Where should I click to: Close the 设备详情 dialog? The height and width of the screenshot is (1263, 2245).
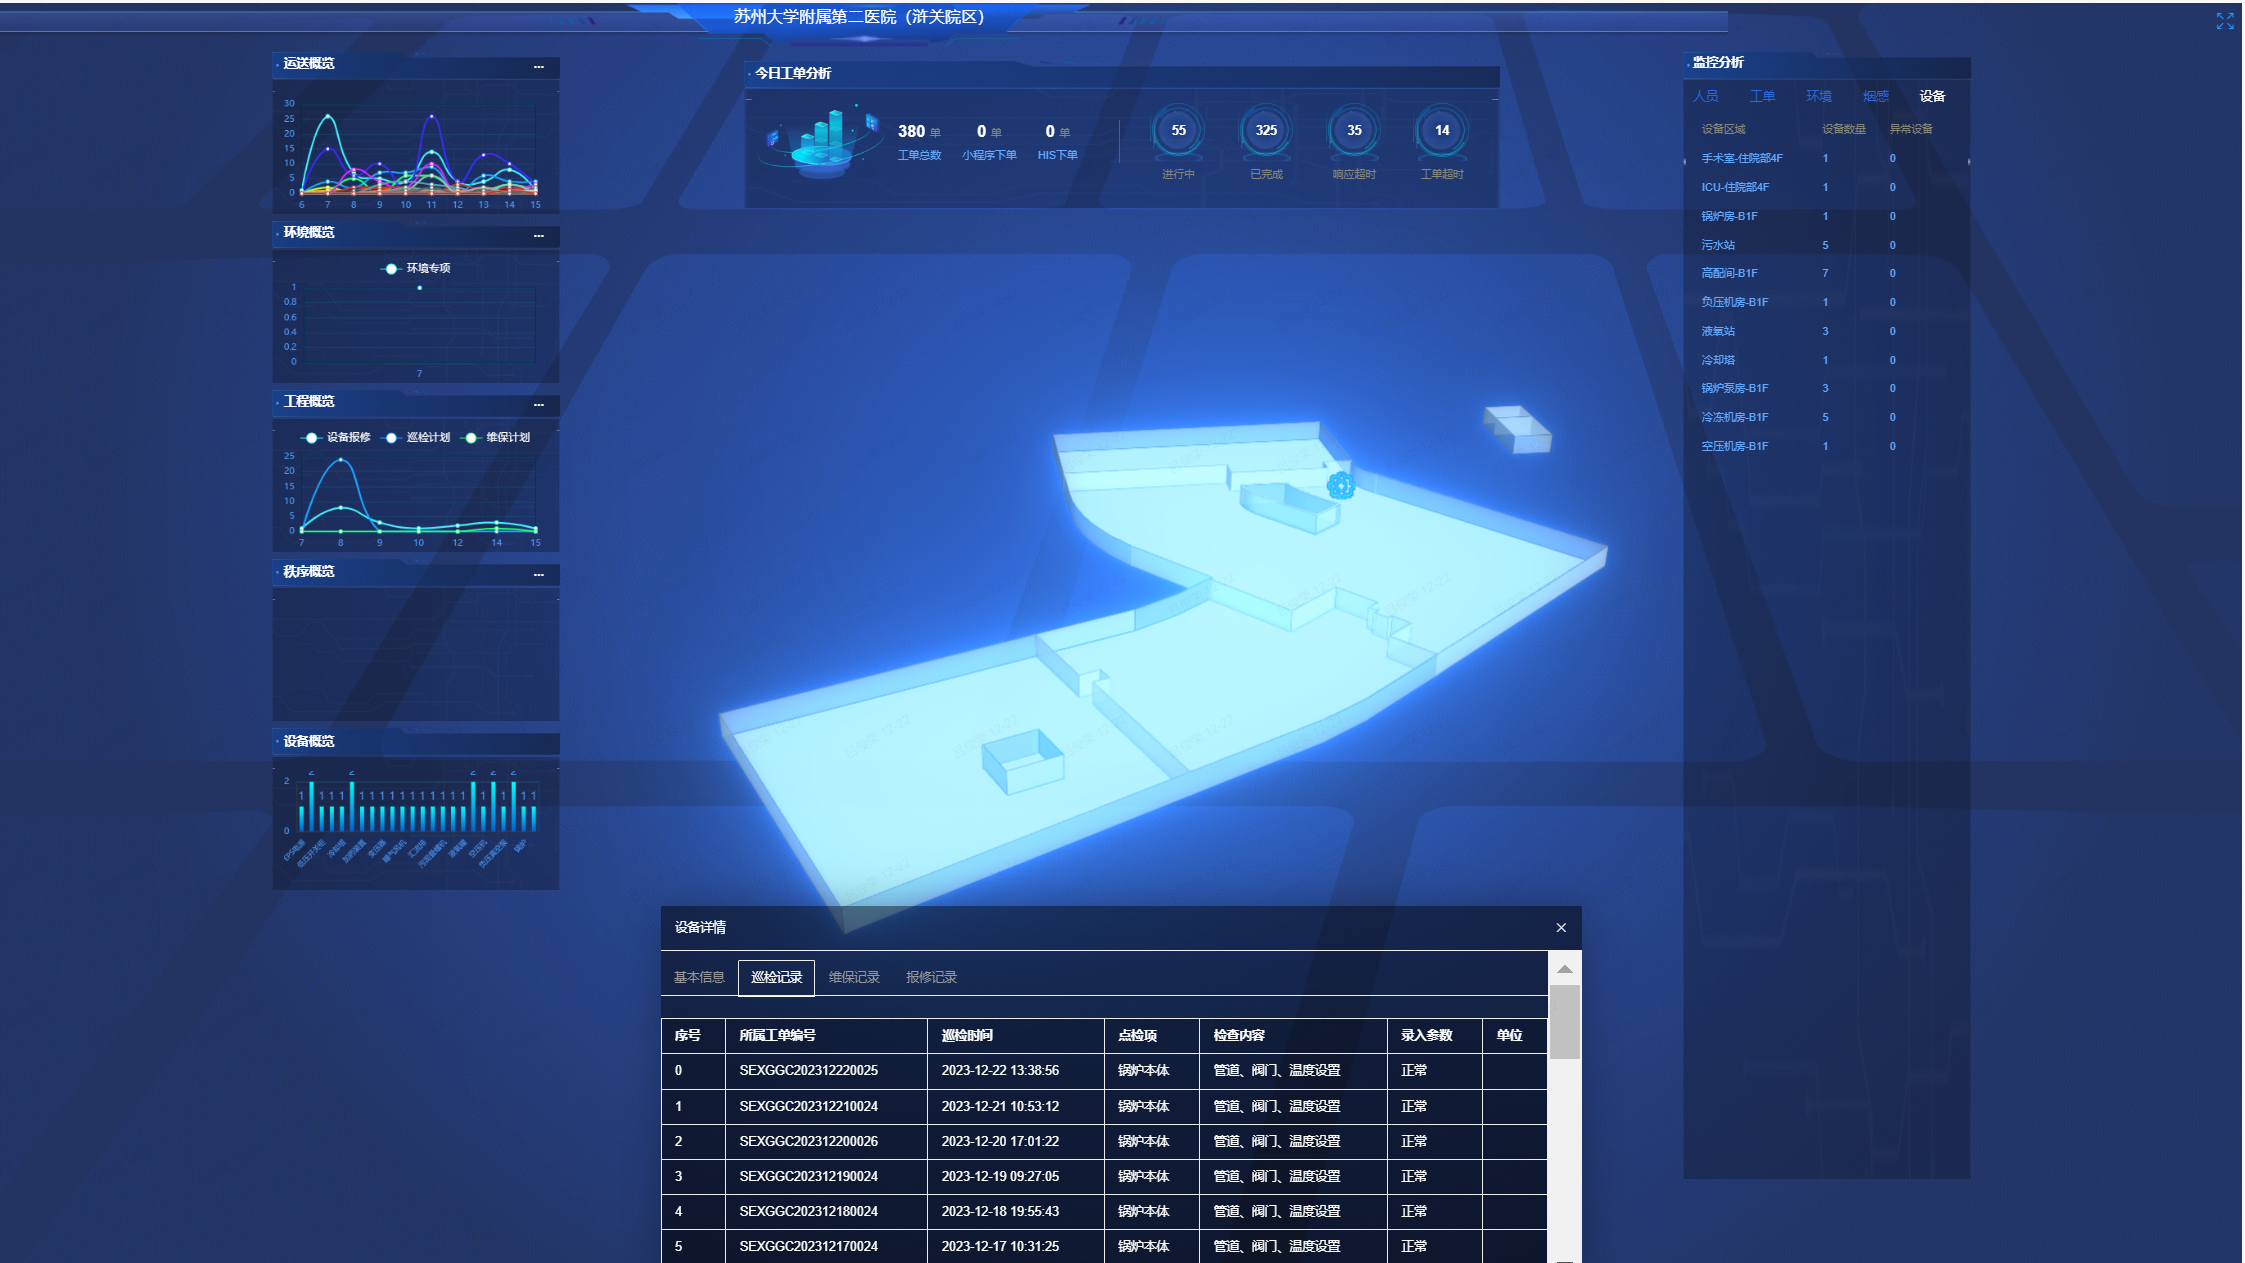1560,928
